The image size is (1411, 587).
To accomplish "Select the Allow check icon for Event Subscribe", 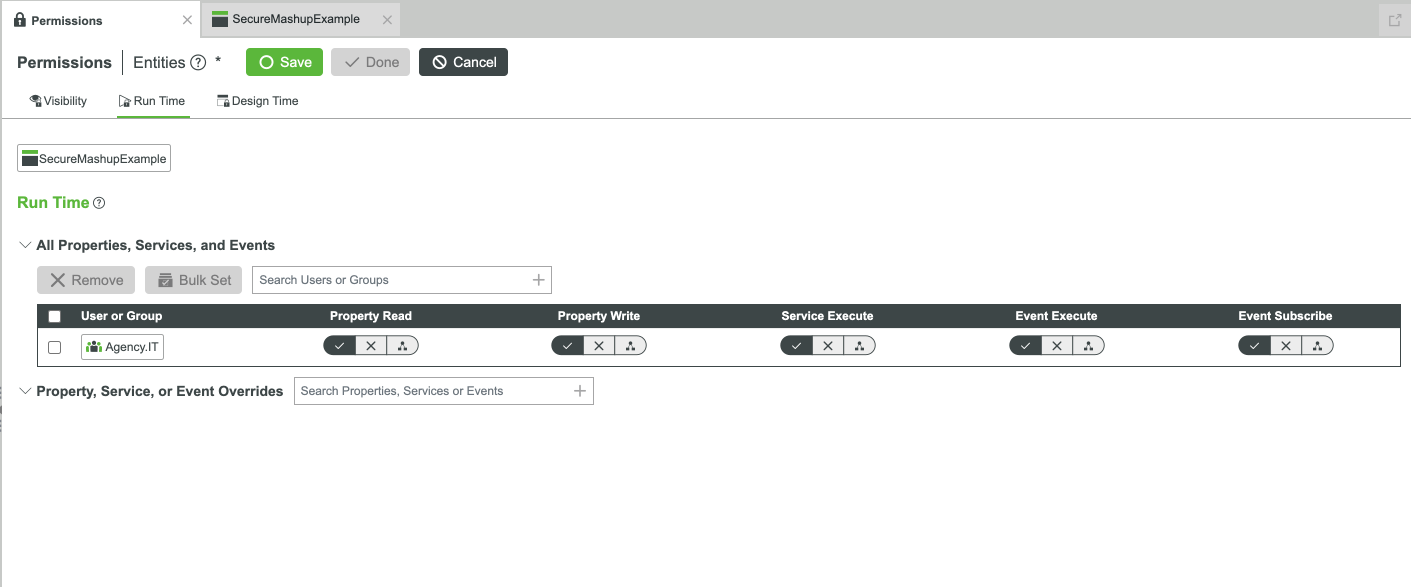I will 1254,345.
